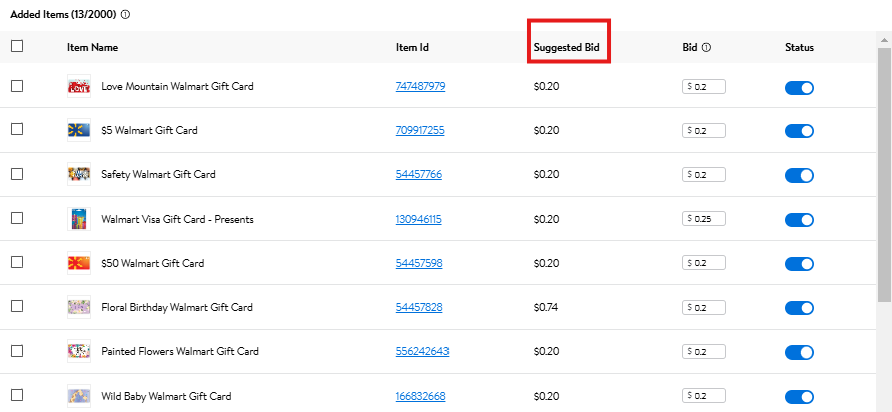Click Wild Baby Walmart Gift Card thumbnail
Screen dimensions: 892x412
point(78,396)
